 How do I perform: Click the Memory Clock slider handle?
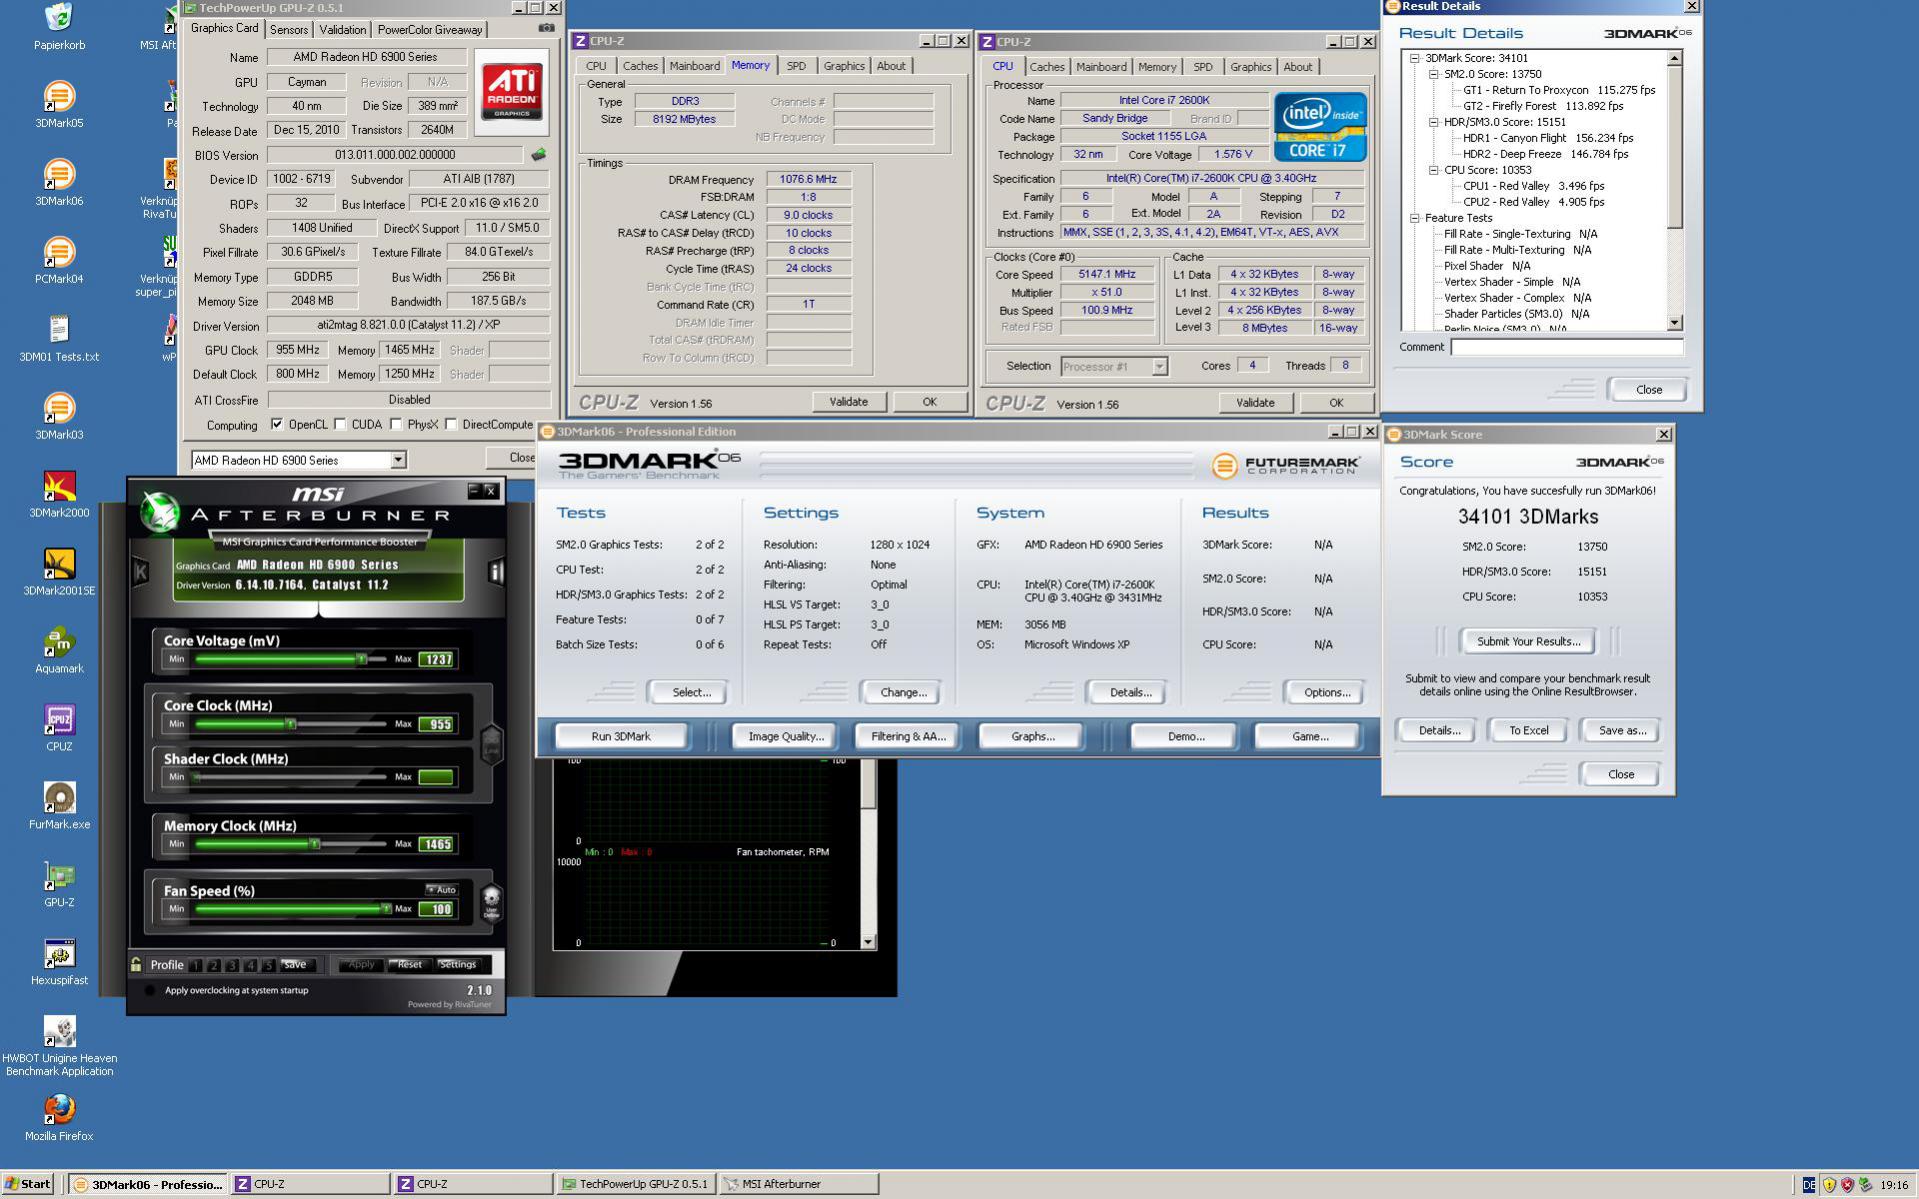point(315,844)
